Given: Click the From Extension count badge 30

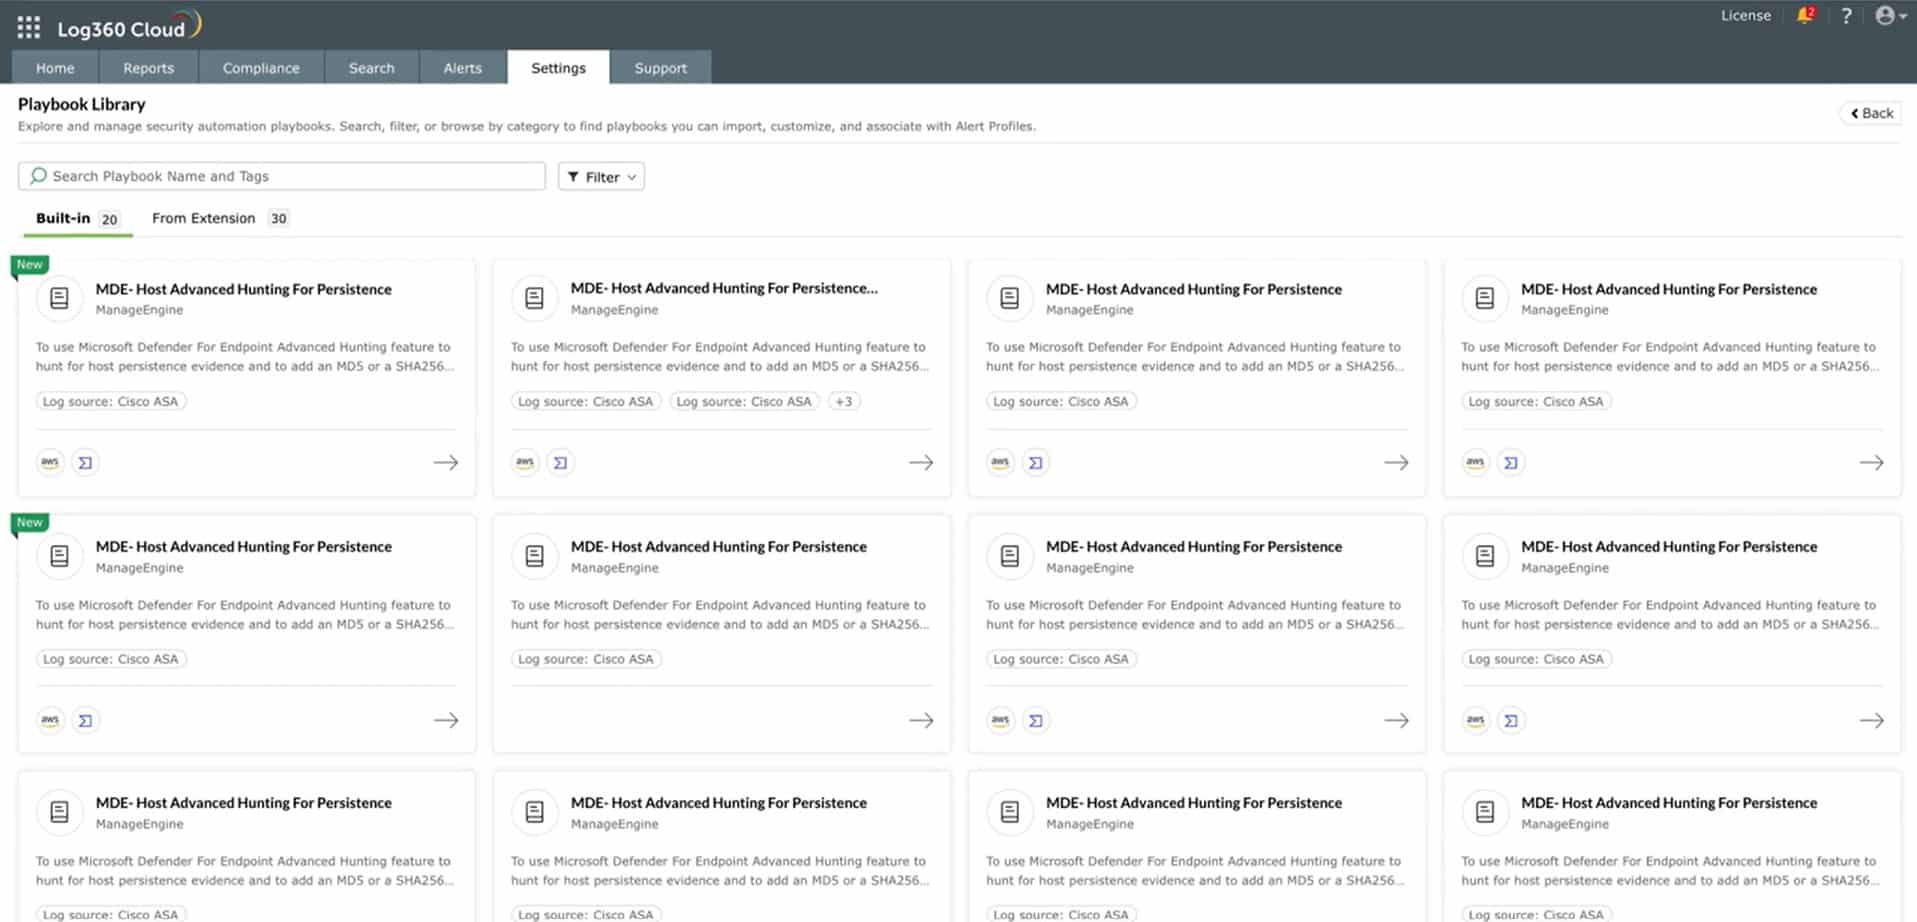Looking at the screenshot, I should pyautogui.click(x=278, y=218).
